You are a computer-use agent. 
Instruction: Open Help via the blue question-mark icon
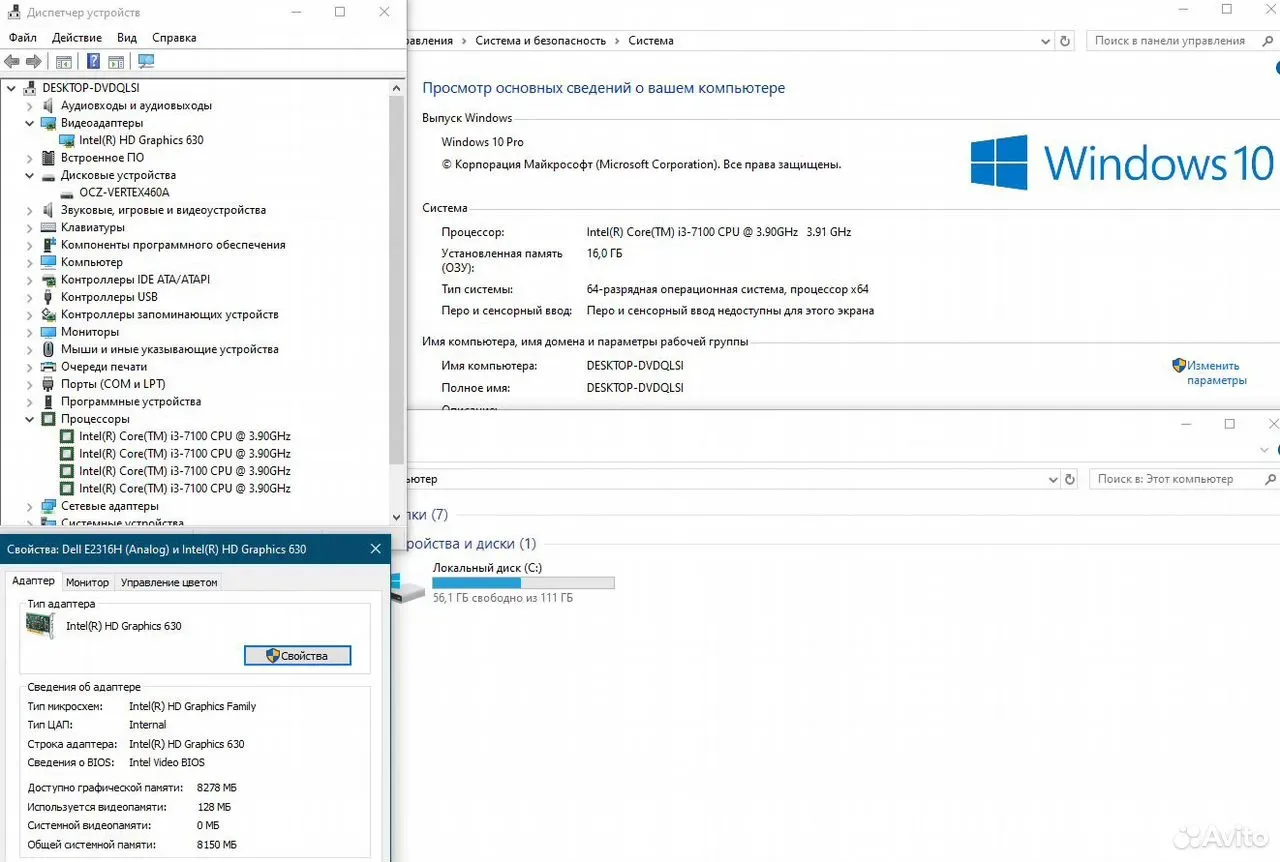click(x=94, y=62)
